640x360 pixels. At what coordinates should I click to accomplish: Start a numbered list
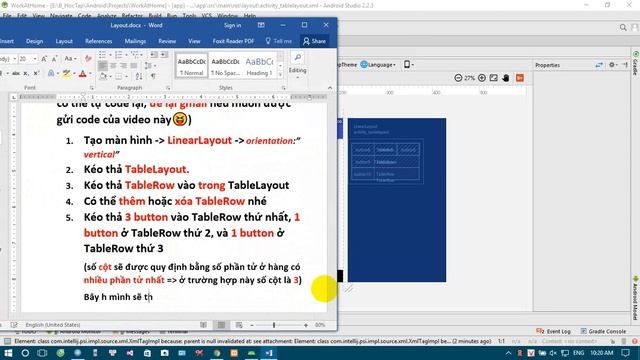pos(118,55)
